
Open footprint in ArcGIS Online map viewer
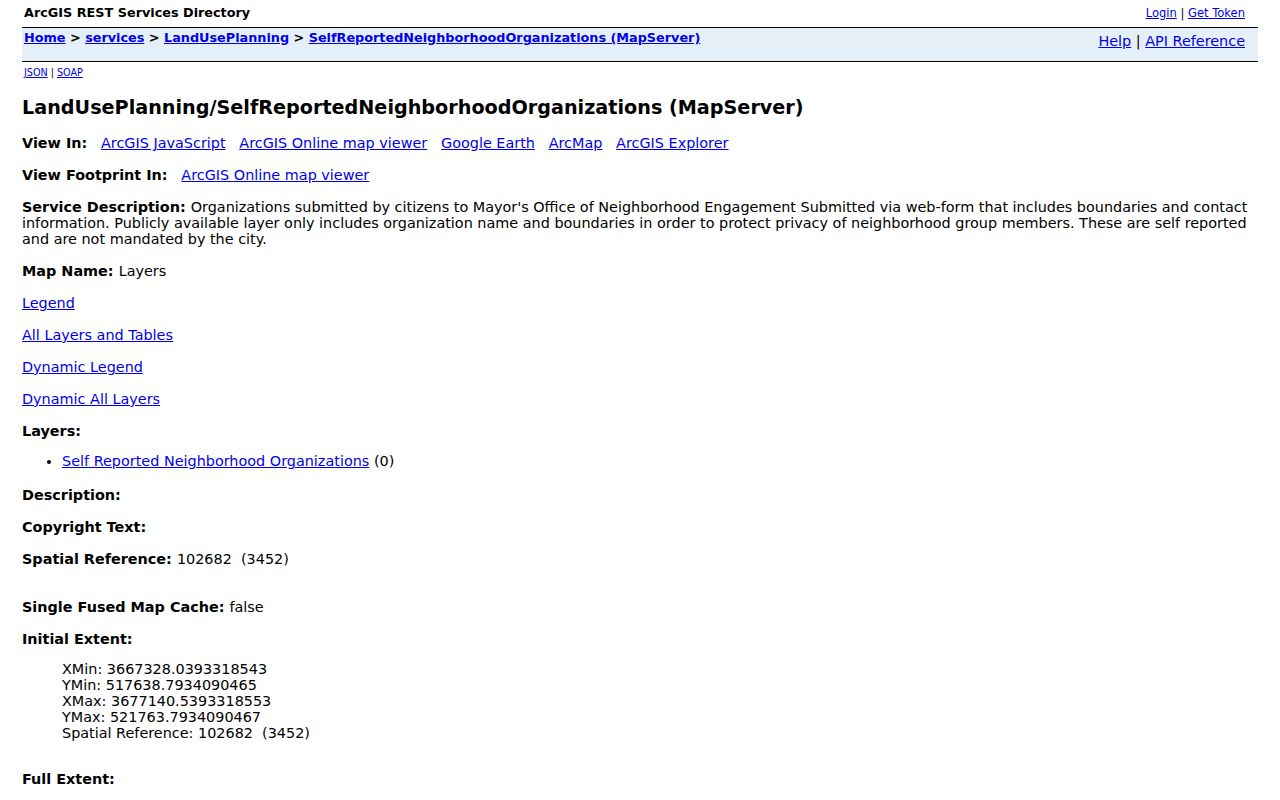point(275,175)
